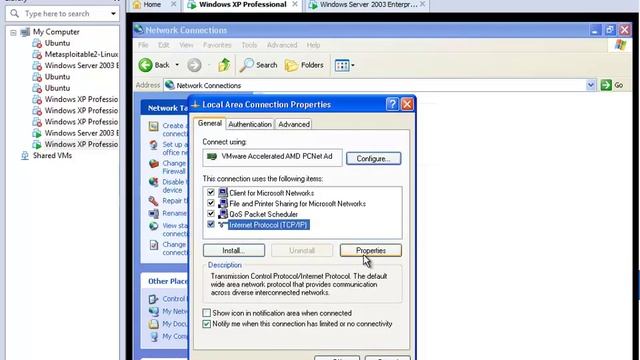Open the Help menu
This screenshot has height=360, width=640.
tap(313, 45)
